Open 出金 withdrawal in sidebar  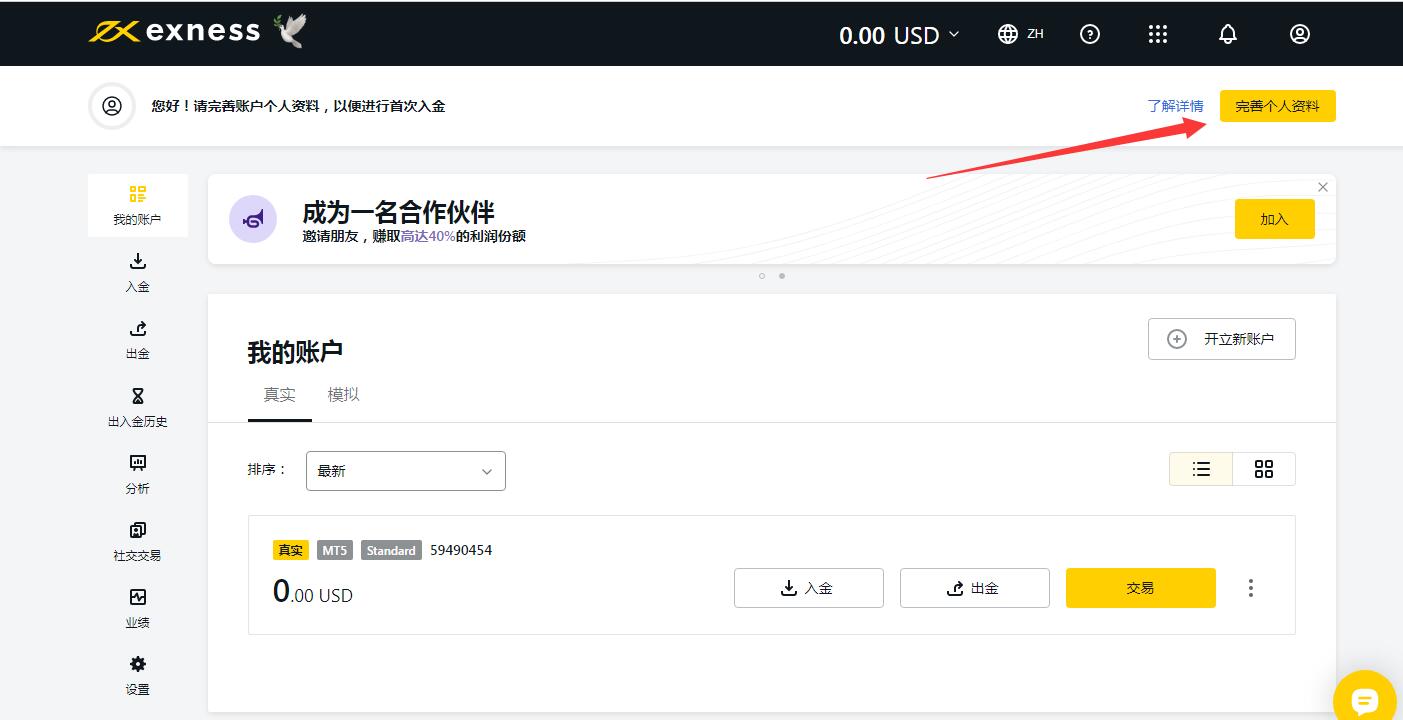click(x=138, y=339)
